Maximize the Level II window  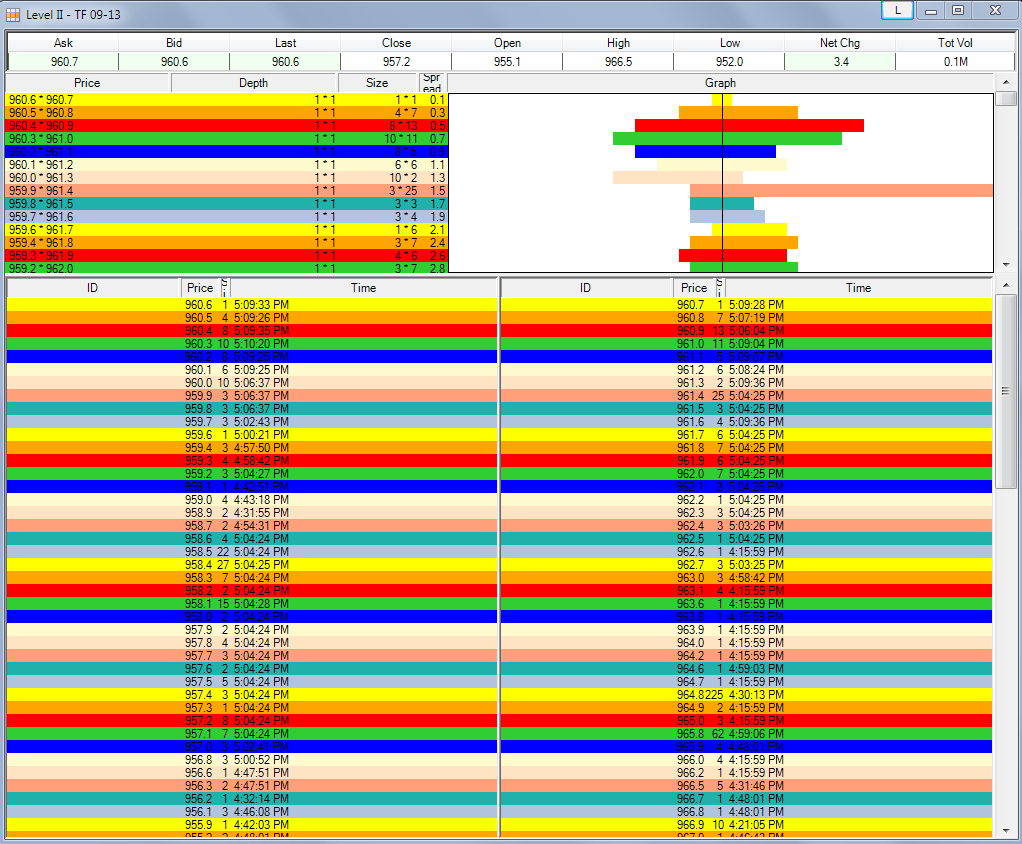(958, 10)
